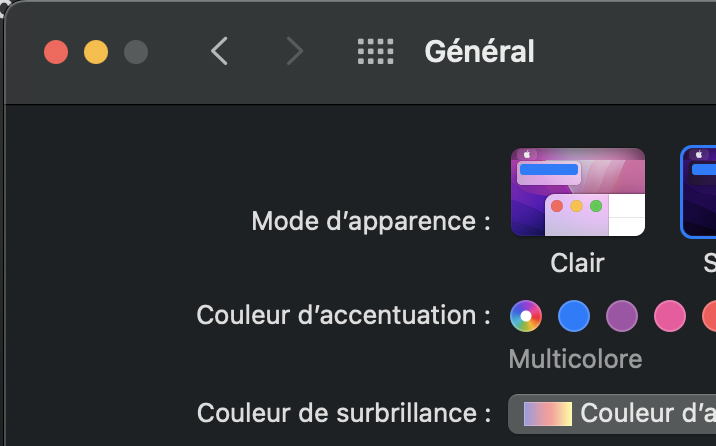Pick the purple accent color
Viewport: 716px width, 446px height.
pos(622,316)
